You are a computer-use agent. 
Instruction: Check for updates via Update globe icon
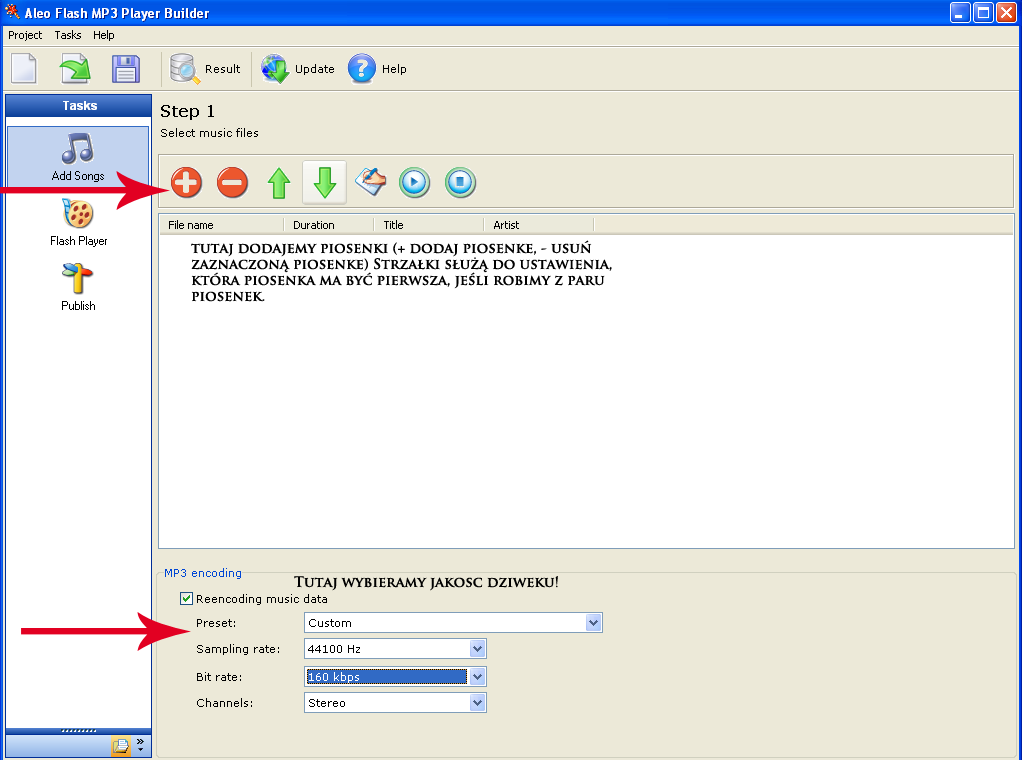click(298, 68)
